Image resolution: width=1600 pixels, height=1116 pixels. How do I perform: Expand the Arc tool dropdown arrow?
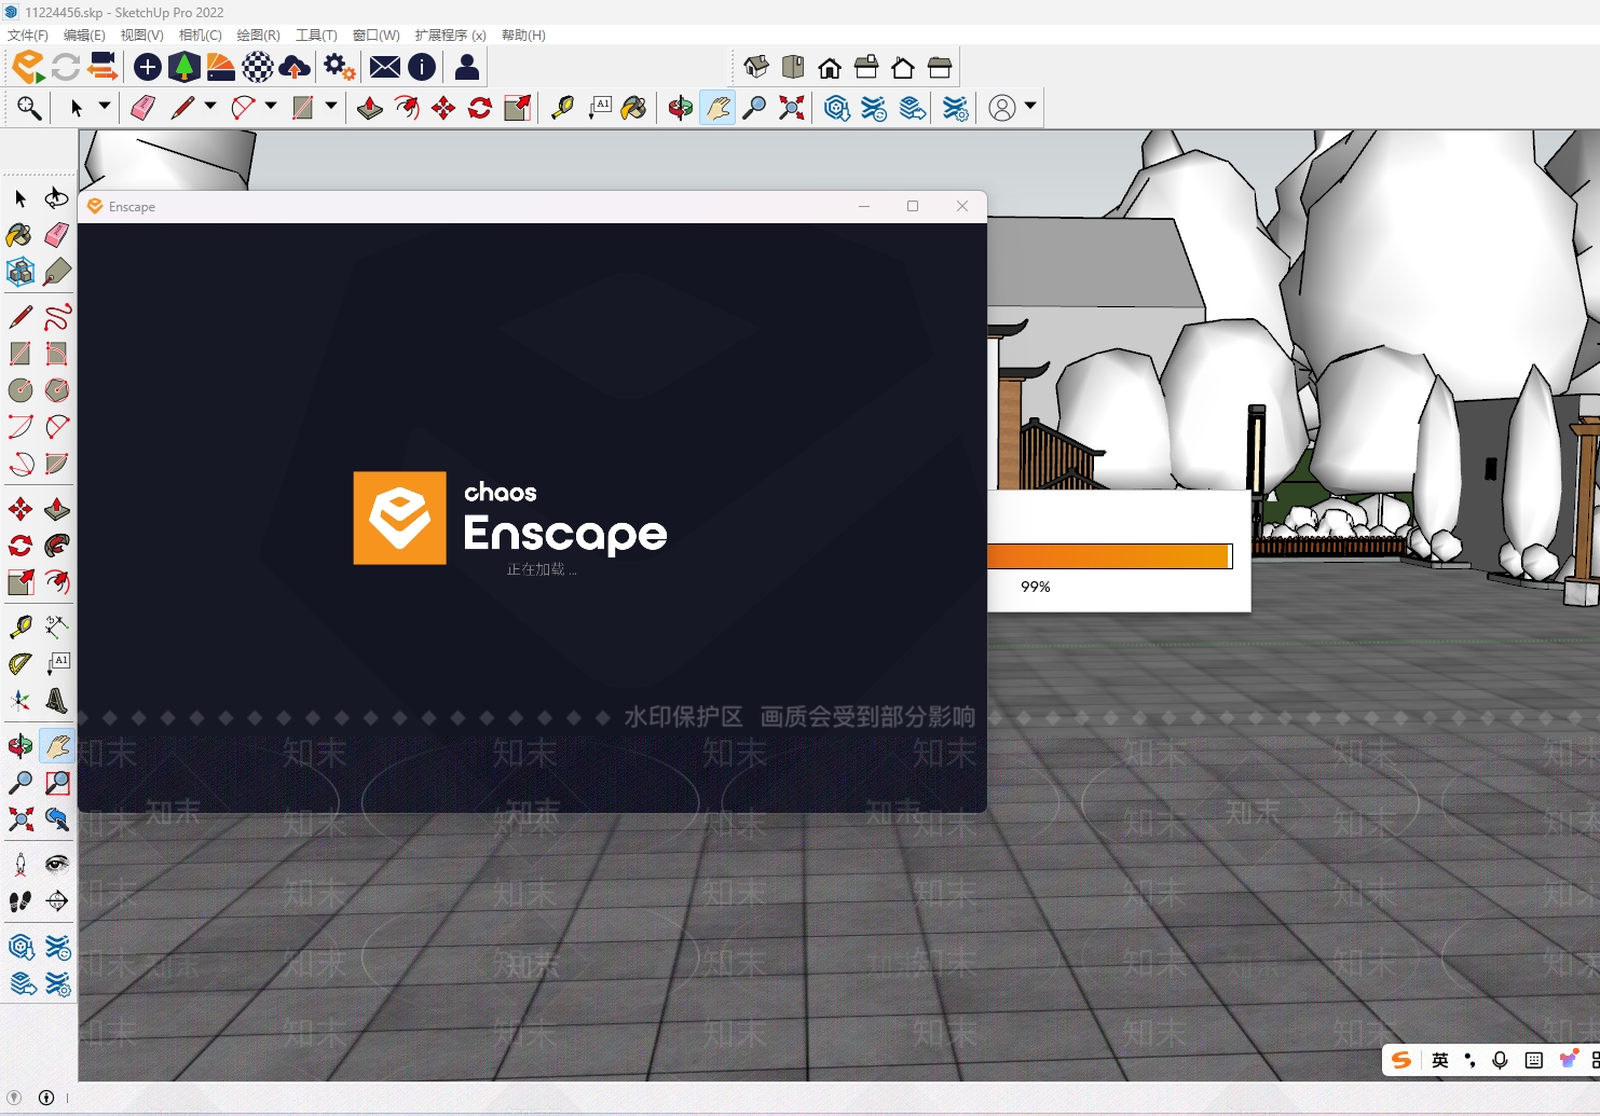click(271, 106)
